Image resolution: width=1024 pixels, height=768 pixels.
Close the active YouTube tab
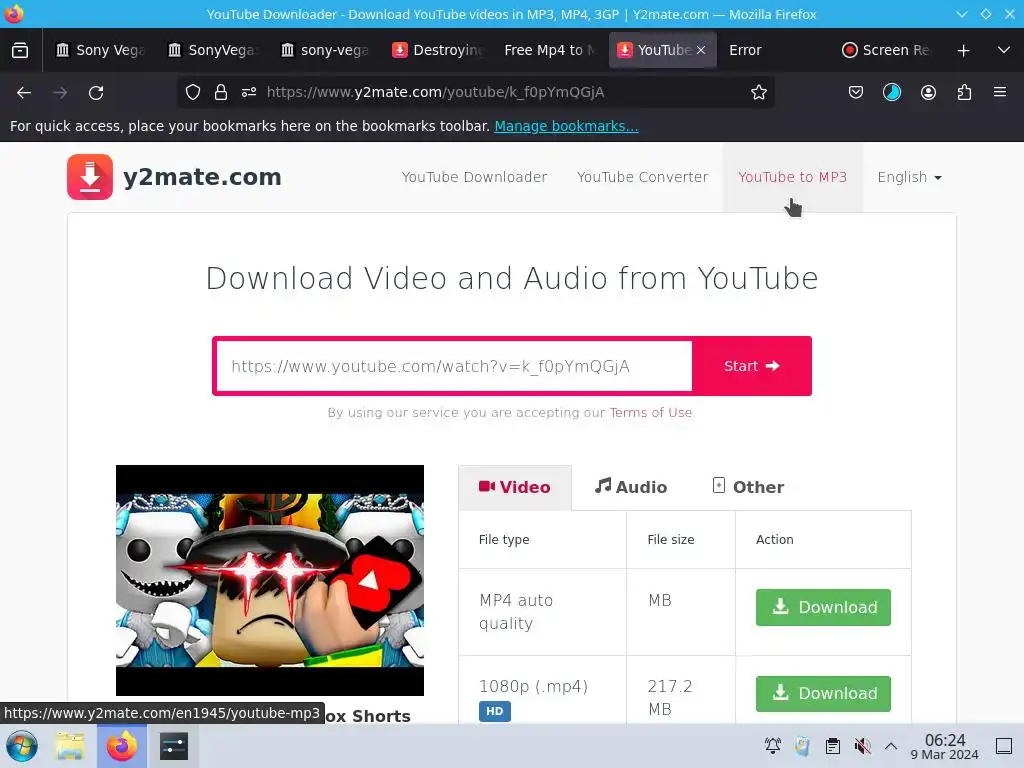tap(701, 50)
